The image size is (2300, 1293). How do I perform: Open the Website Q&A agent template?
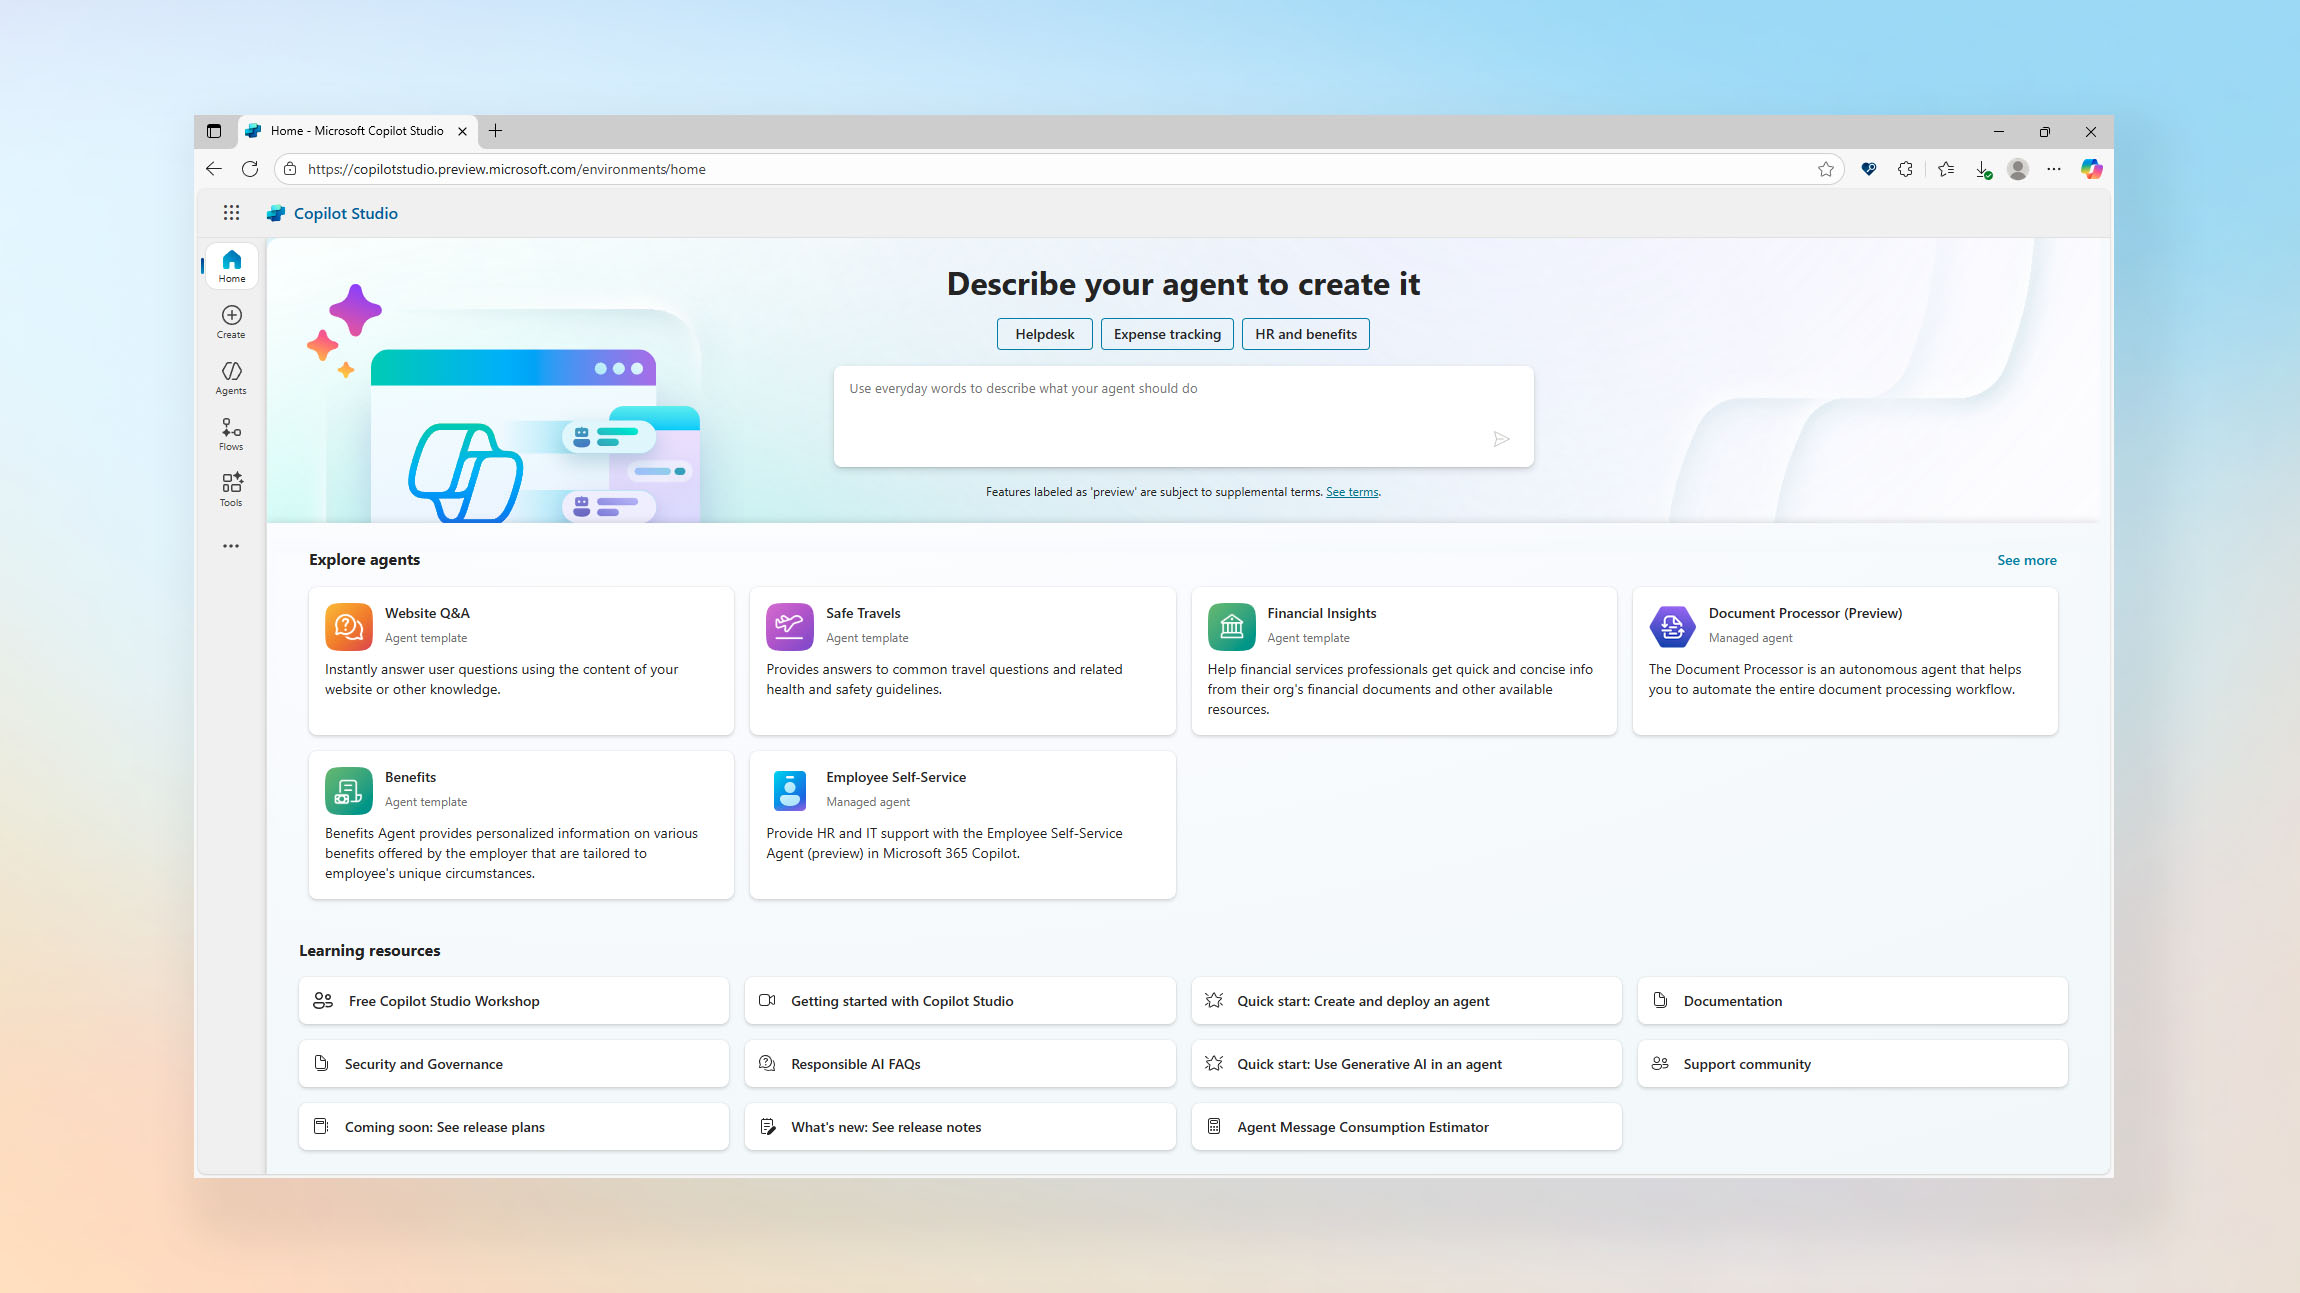(x=521, y=660)
